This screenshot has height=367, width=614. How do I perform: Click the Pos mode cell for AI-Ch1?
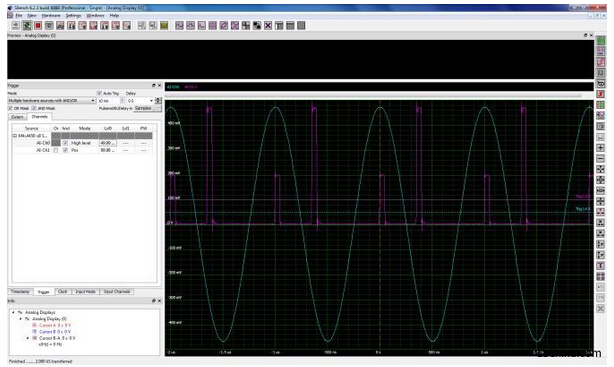84,150
